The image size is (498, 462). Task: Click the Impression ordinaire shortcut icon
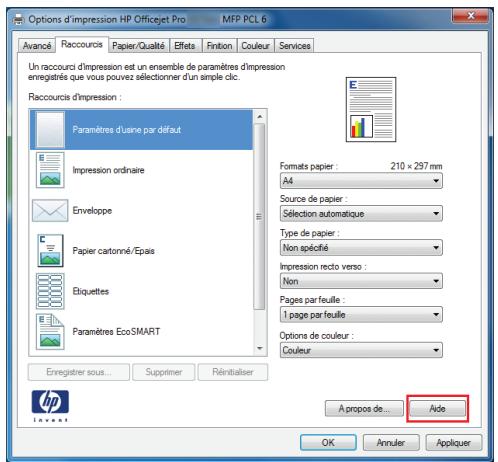pos(50,170)
